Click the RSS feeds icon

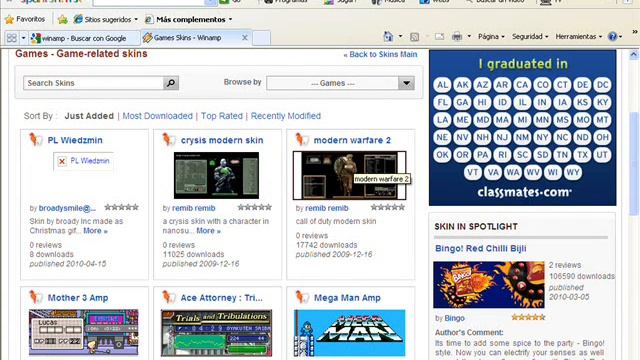(414, 37)
